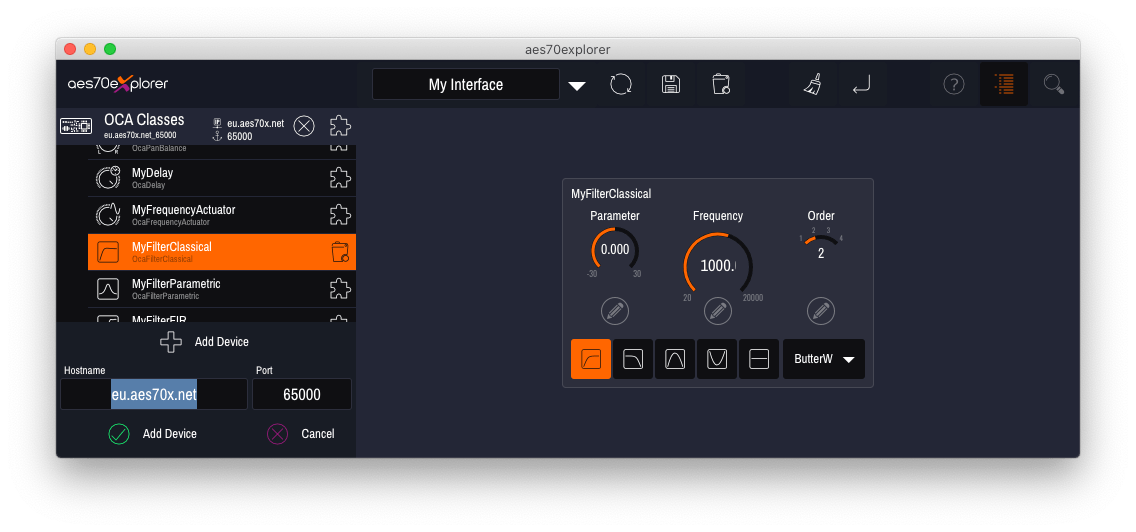Save the interface with the floppy disk icon
The image size is (1136, 532).
[671, 85]
